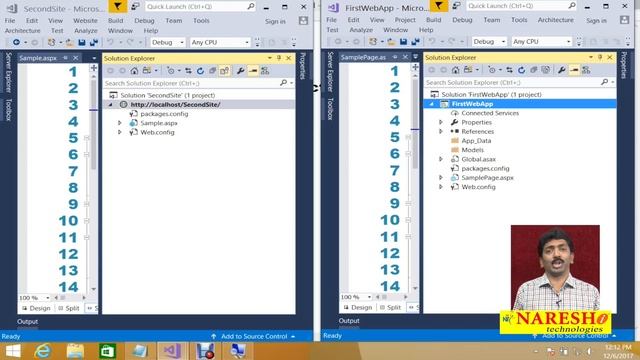Image resolution: width=640 pixels, height=360 pixels.
Task: Select Connected Services in FirstWebApp tree
Action: (x=490, y=113)
